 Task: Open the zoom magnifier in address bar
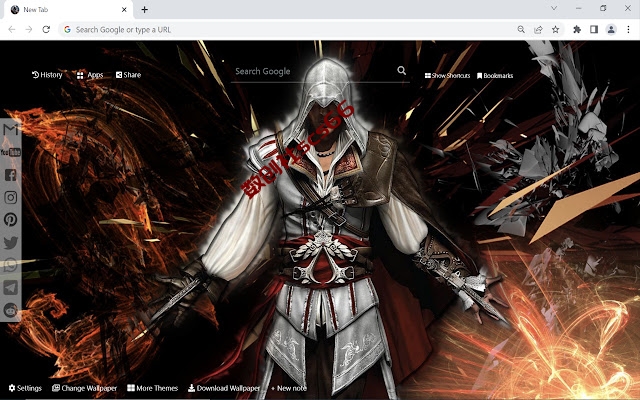click(x=521, y=29)
